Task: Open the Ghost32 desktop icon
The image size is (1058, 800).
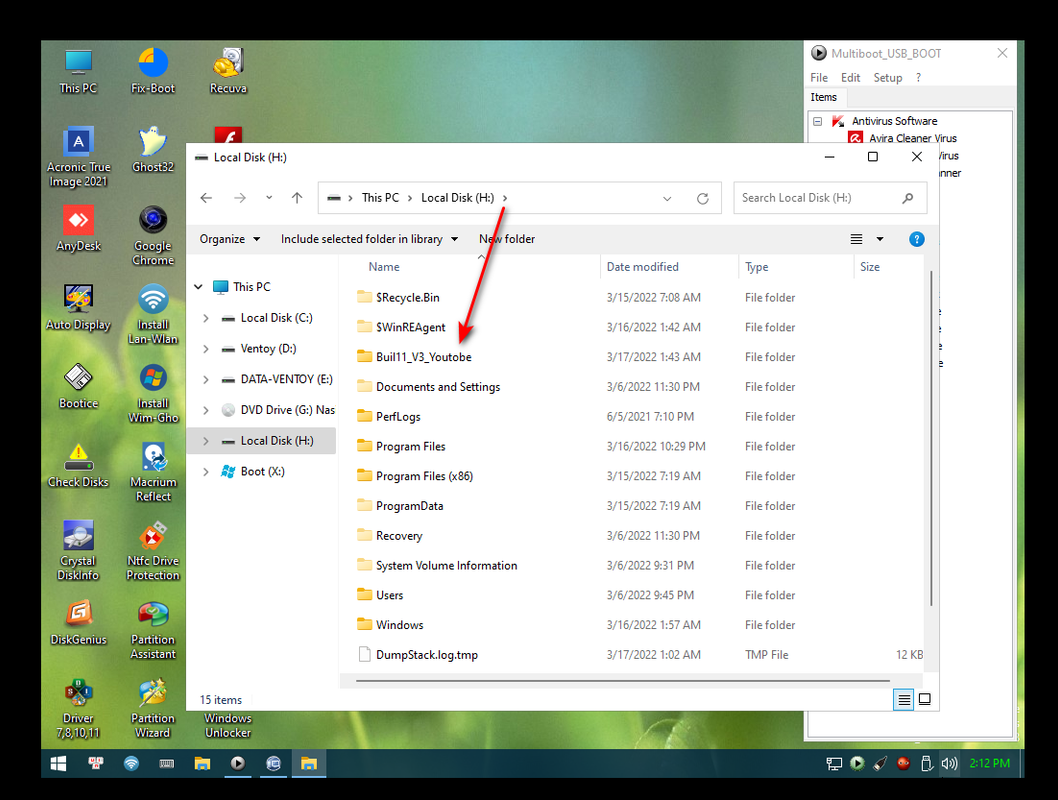Action: [x=153, y=150]
